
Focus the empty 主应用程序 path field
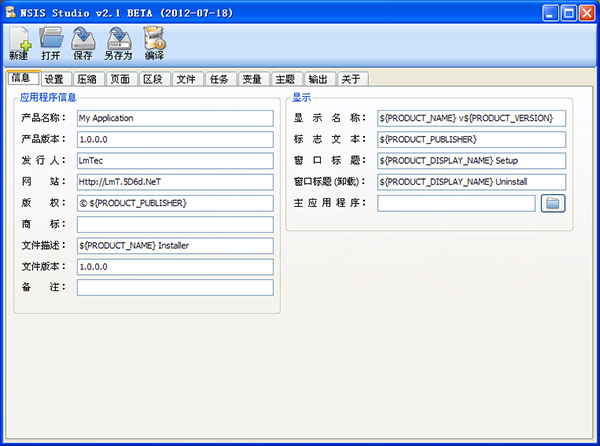point(456,203)
